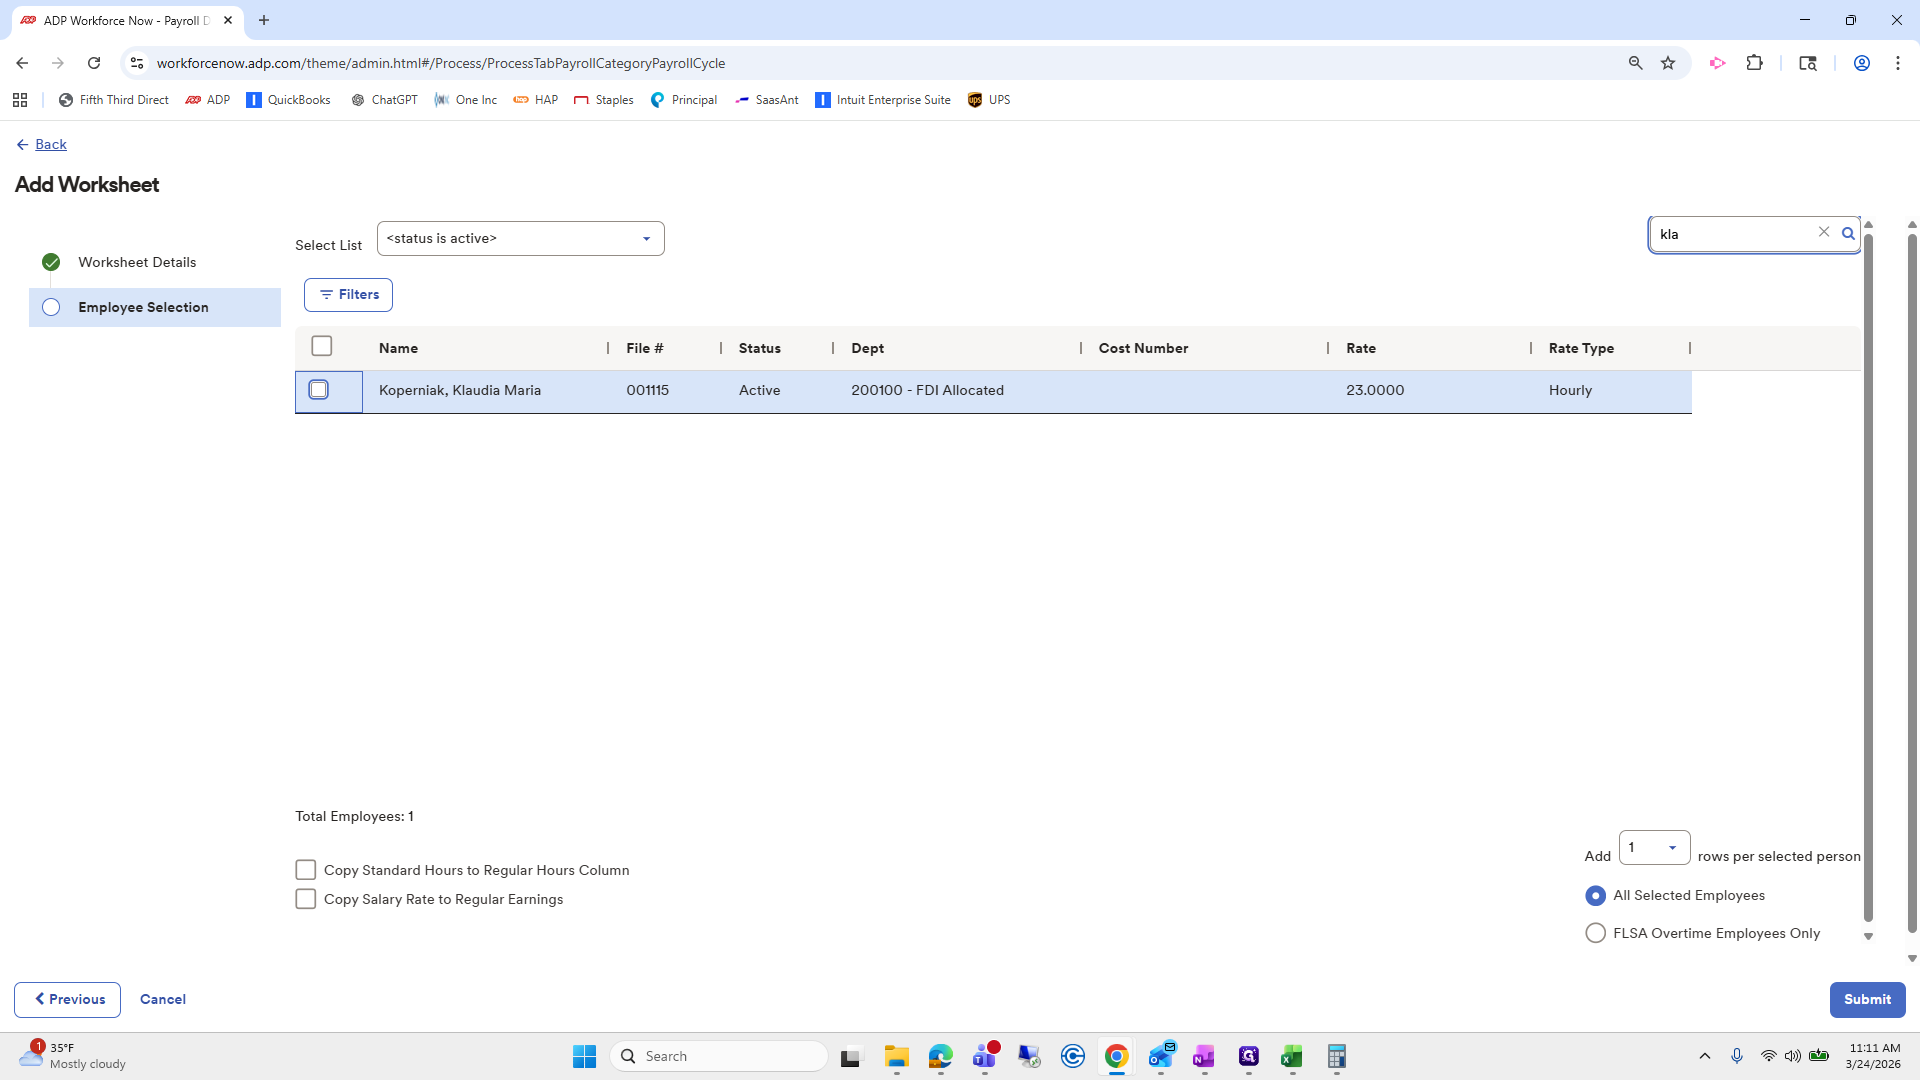Select FLSA Overtime Employees Only option
The image size is (1920, 1080).
click(x=1595, y=933)
